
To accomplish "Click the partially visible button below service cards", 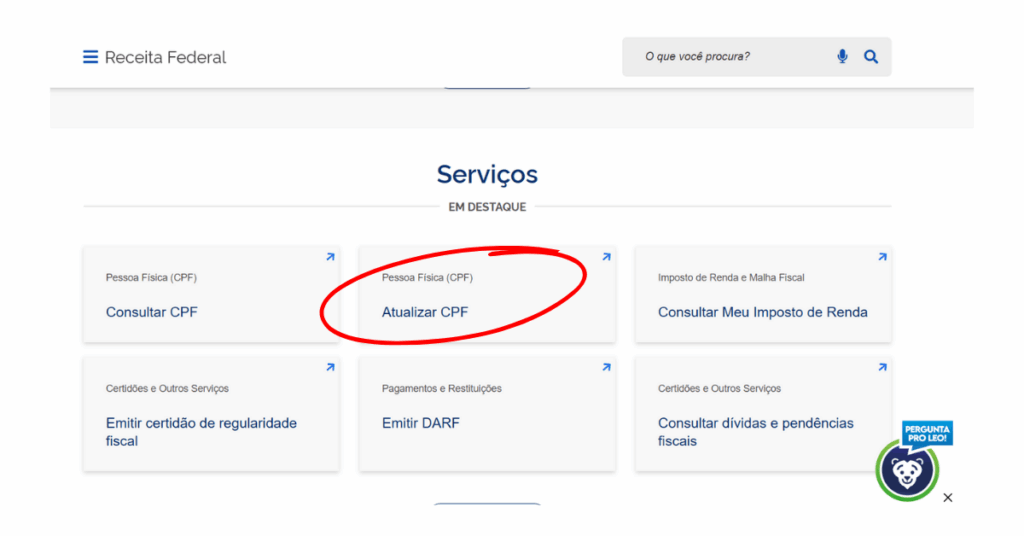I will 487,504.
